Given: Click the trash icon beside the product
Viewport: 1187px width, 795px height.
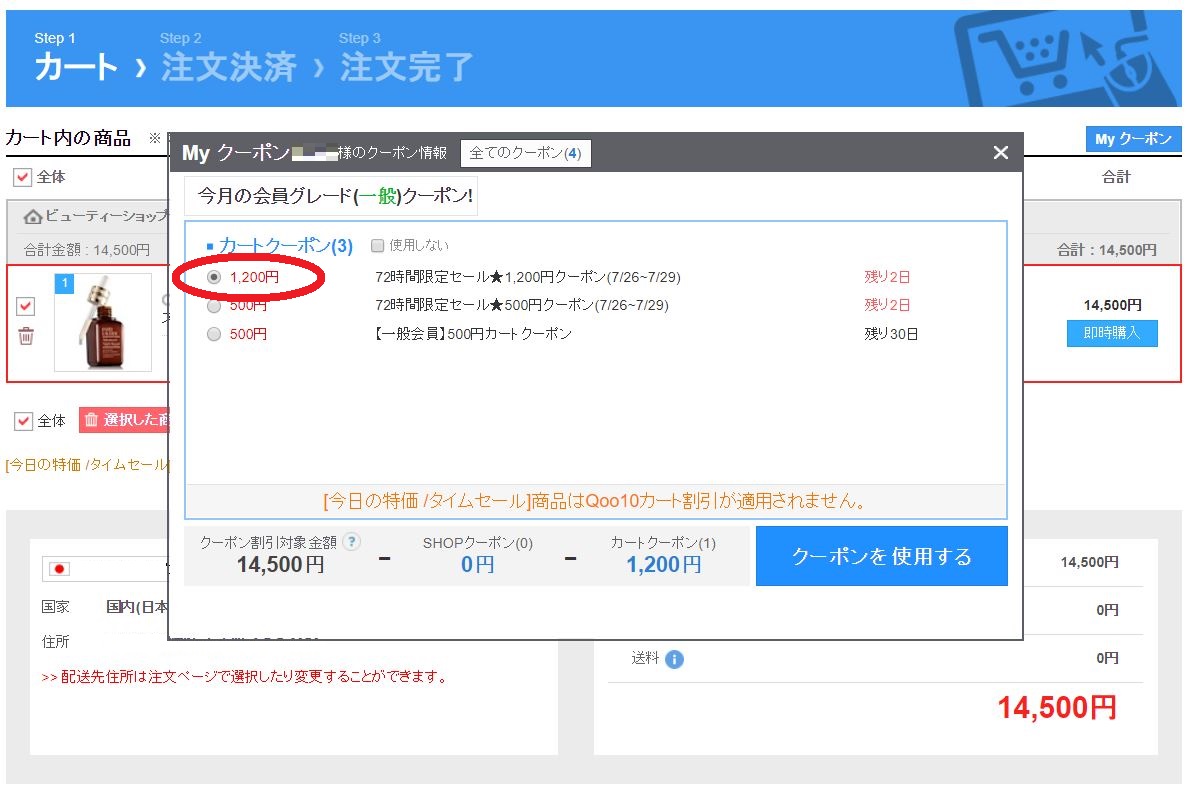Looking at the screenshot, I should coord(26,337).
